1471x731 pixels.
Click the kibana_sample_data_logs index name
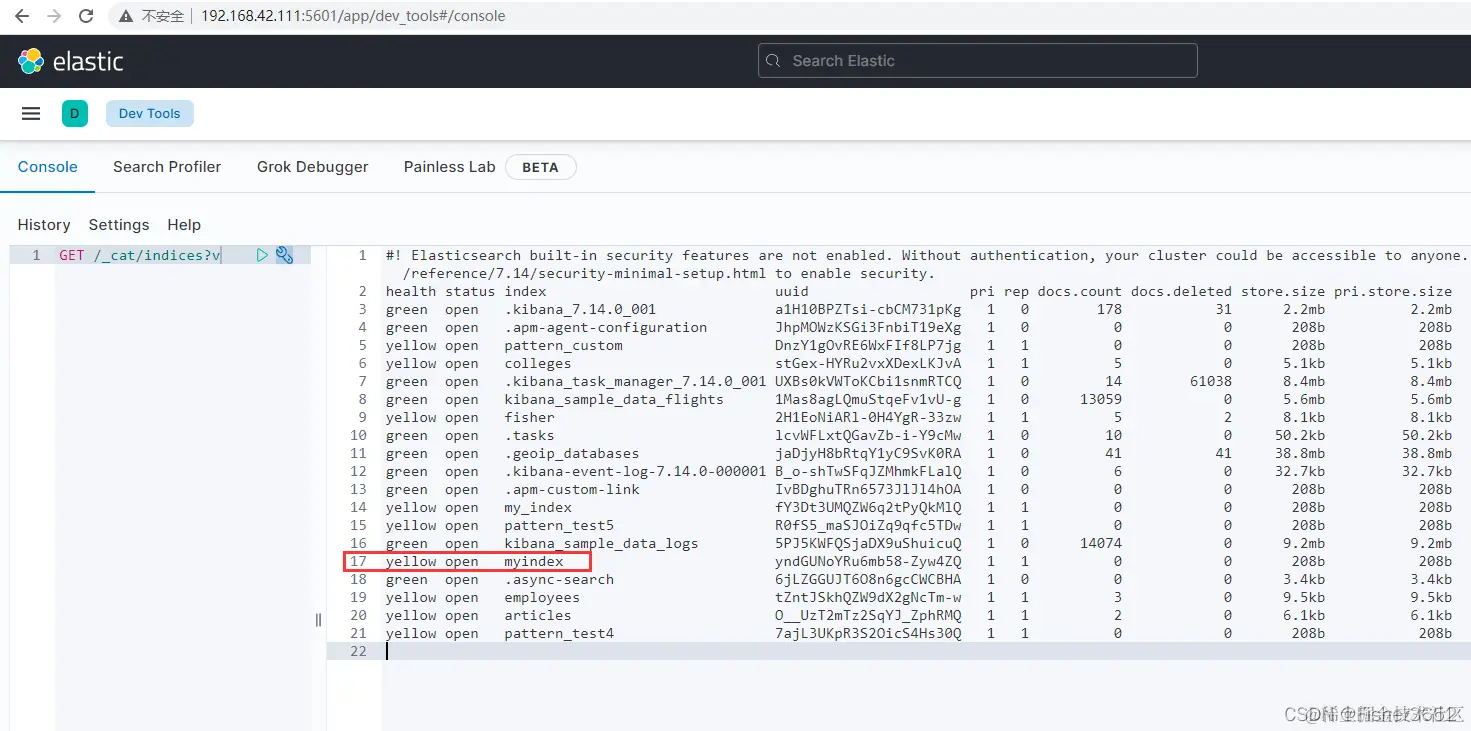tap(601, 543)
